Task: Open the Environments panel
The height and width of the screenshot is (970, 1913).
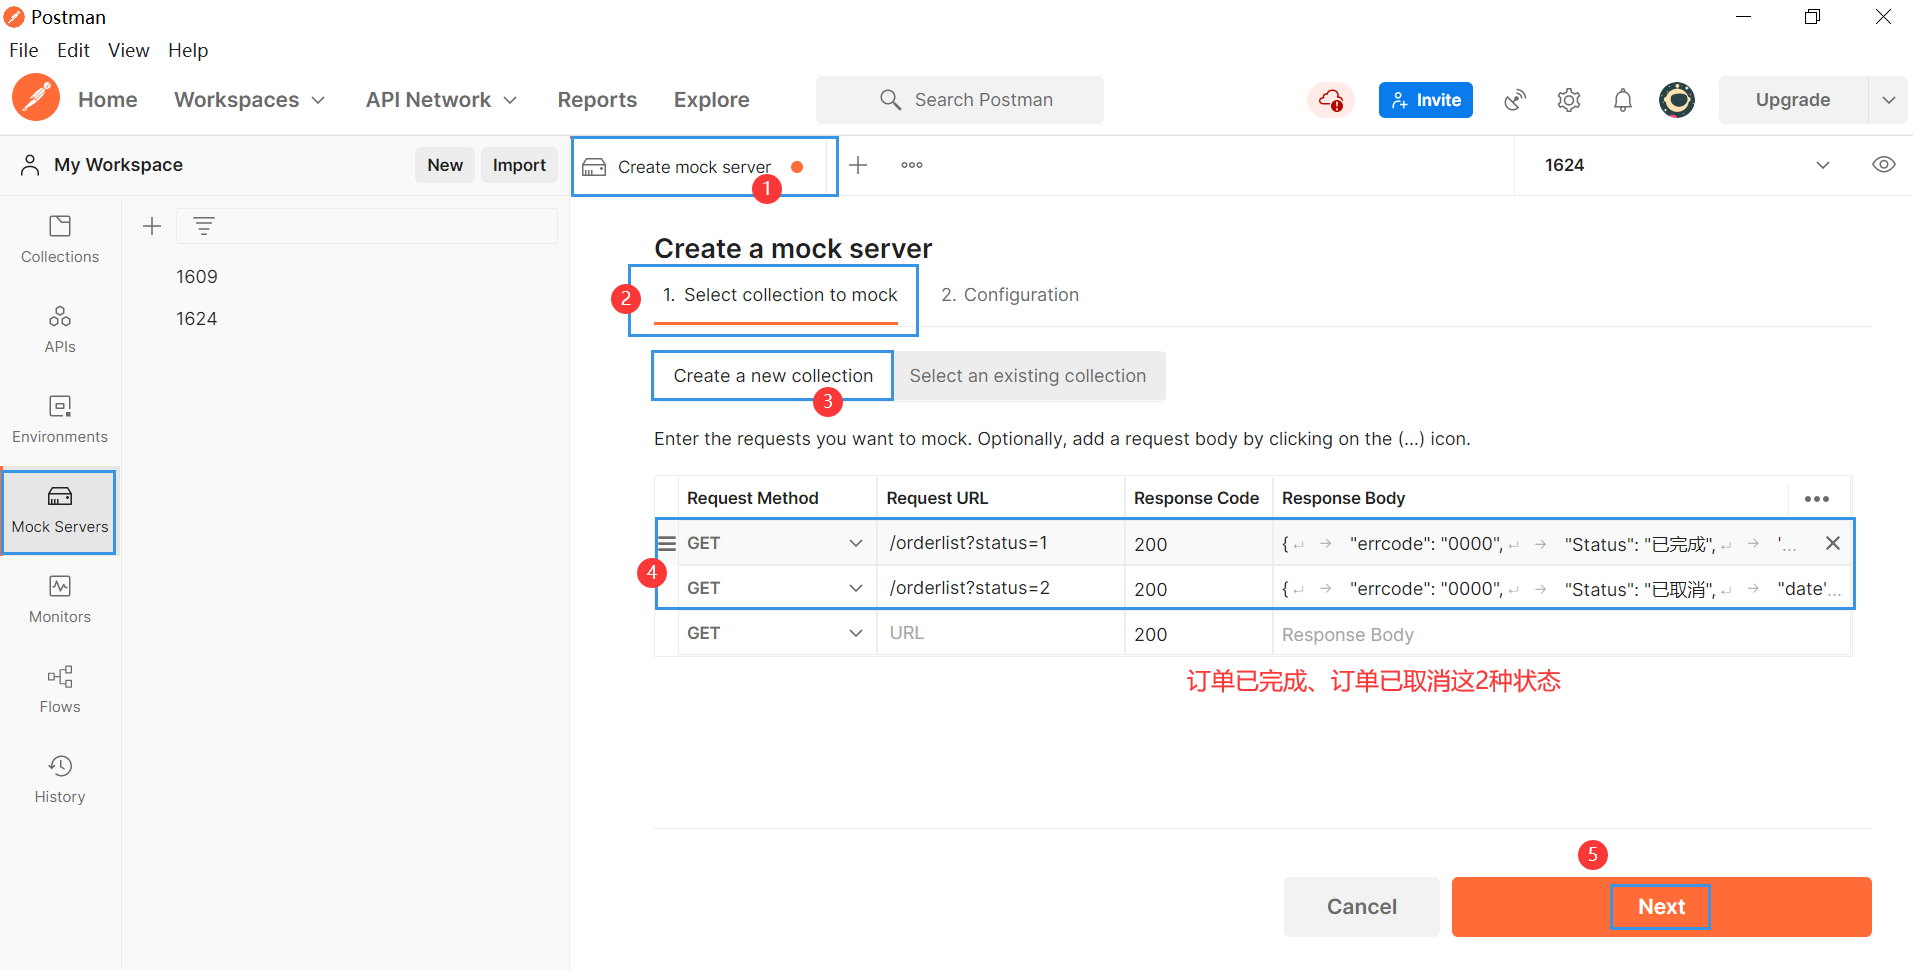Action: (59, 418)
